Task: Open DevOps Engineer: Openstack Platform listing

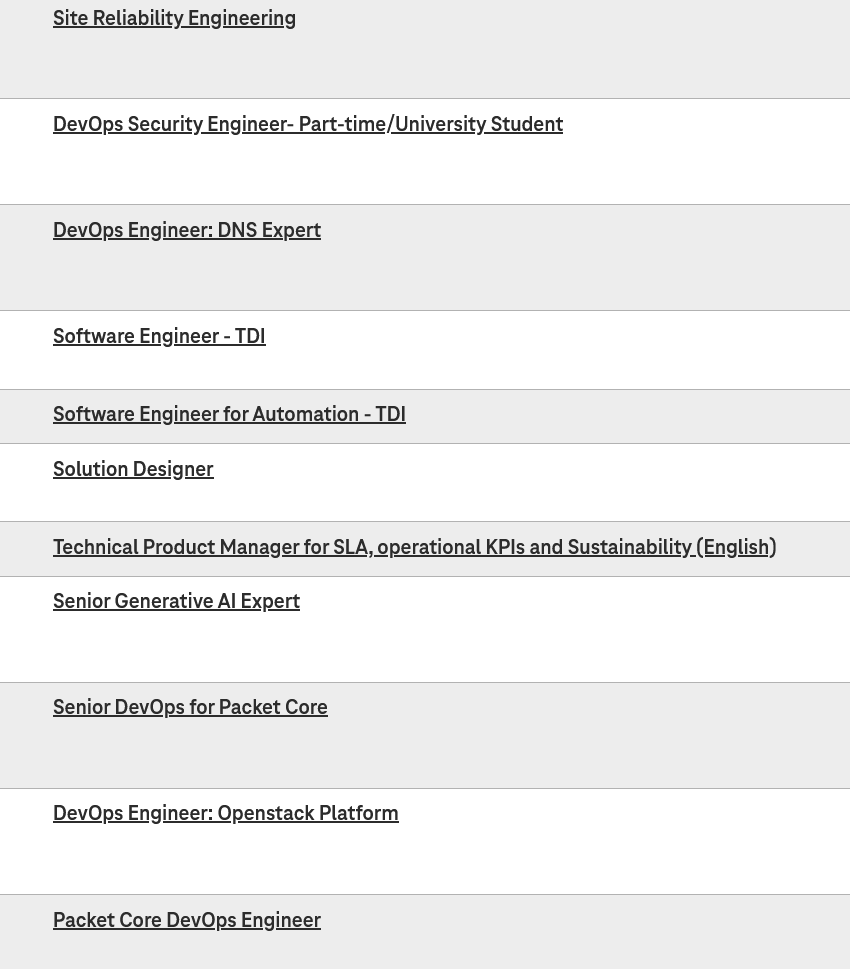Action: point(226,813)
